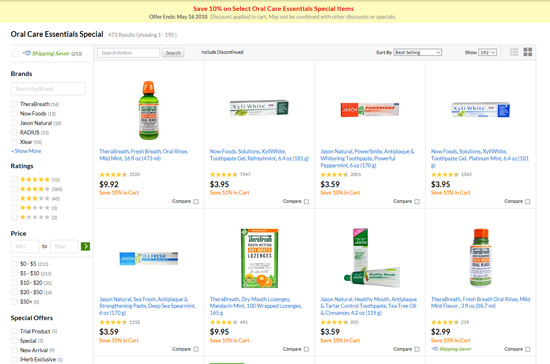The height and width of the screenshot is (364, 550).
Task: Click the Search button
Action: coord(173,53)
